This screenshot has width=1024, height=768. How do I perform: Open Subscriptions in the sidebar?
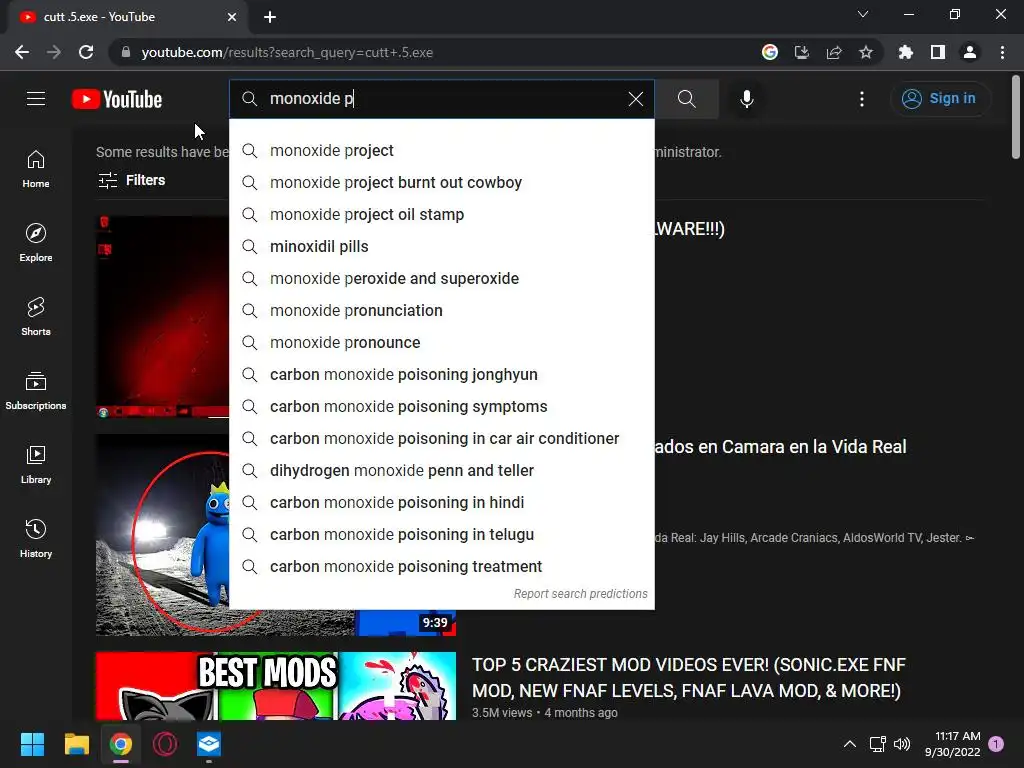coord(36,391)
